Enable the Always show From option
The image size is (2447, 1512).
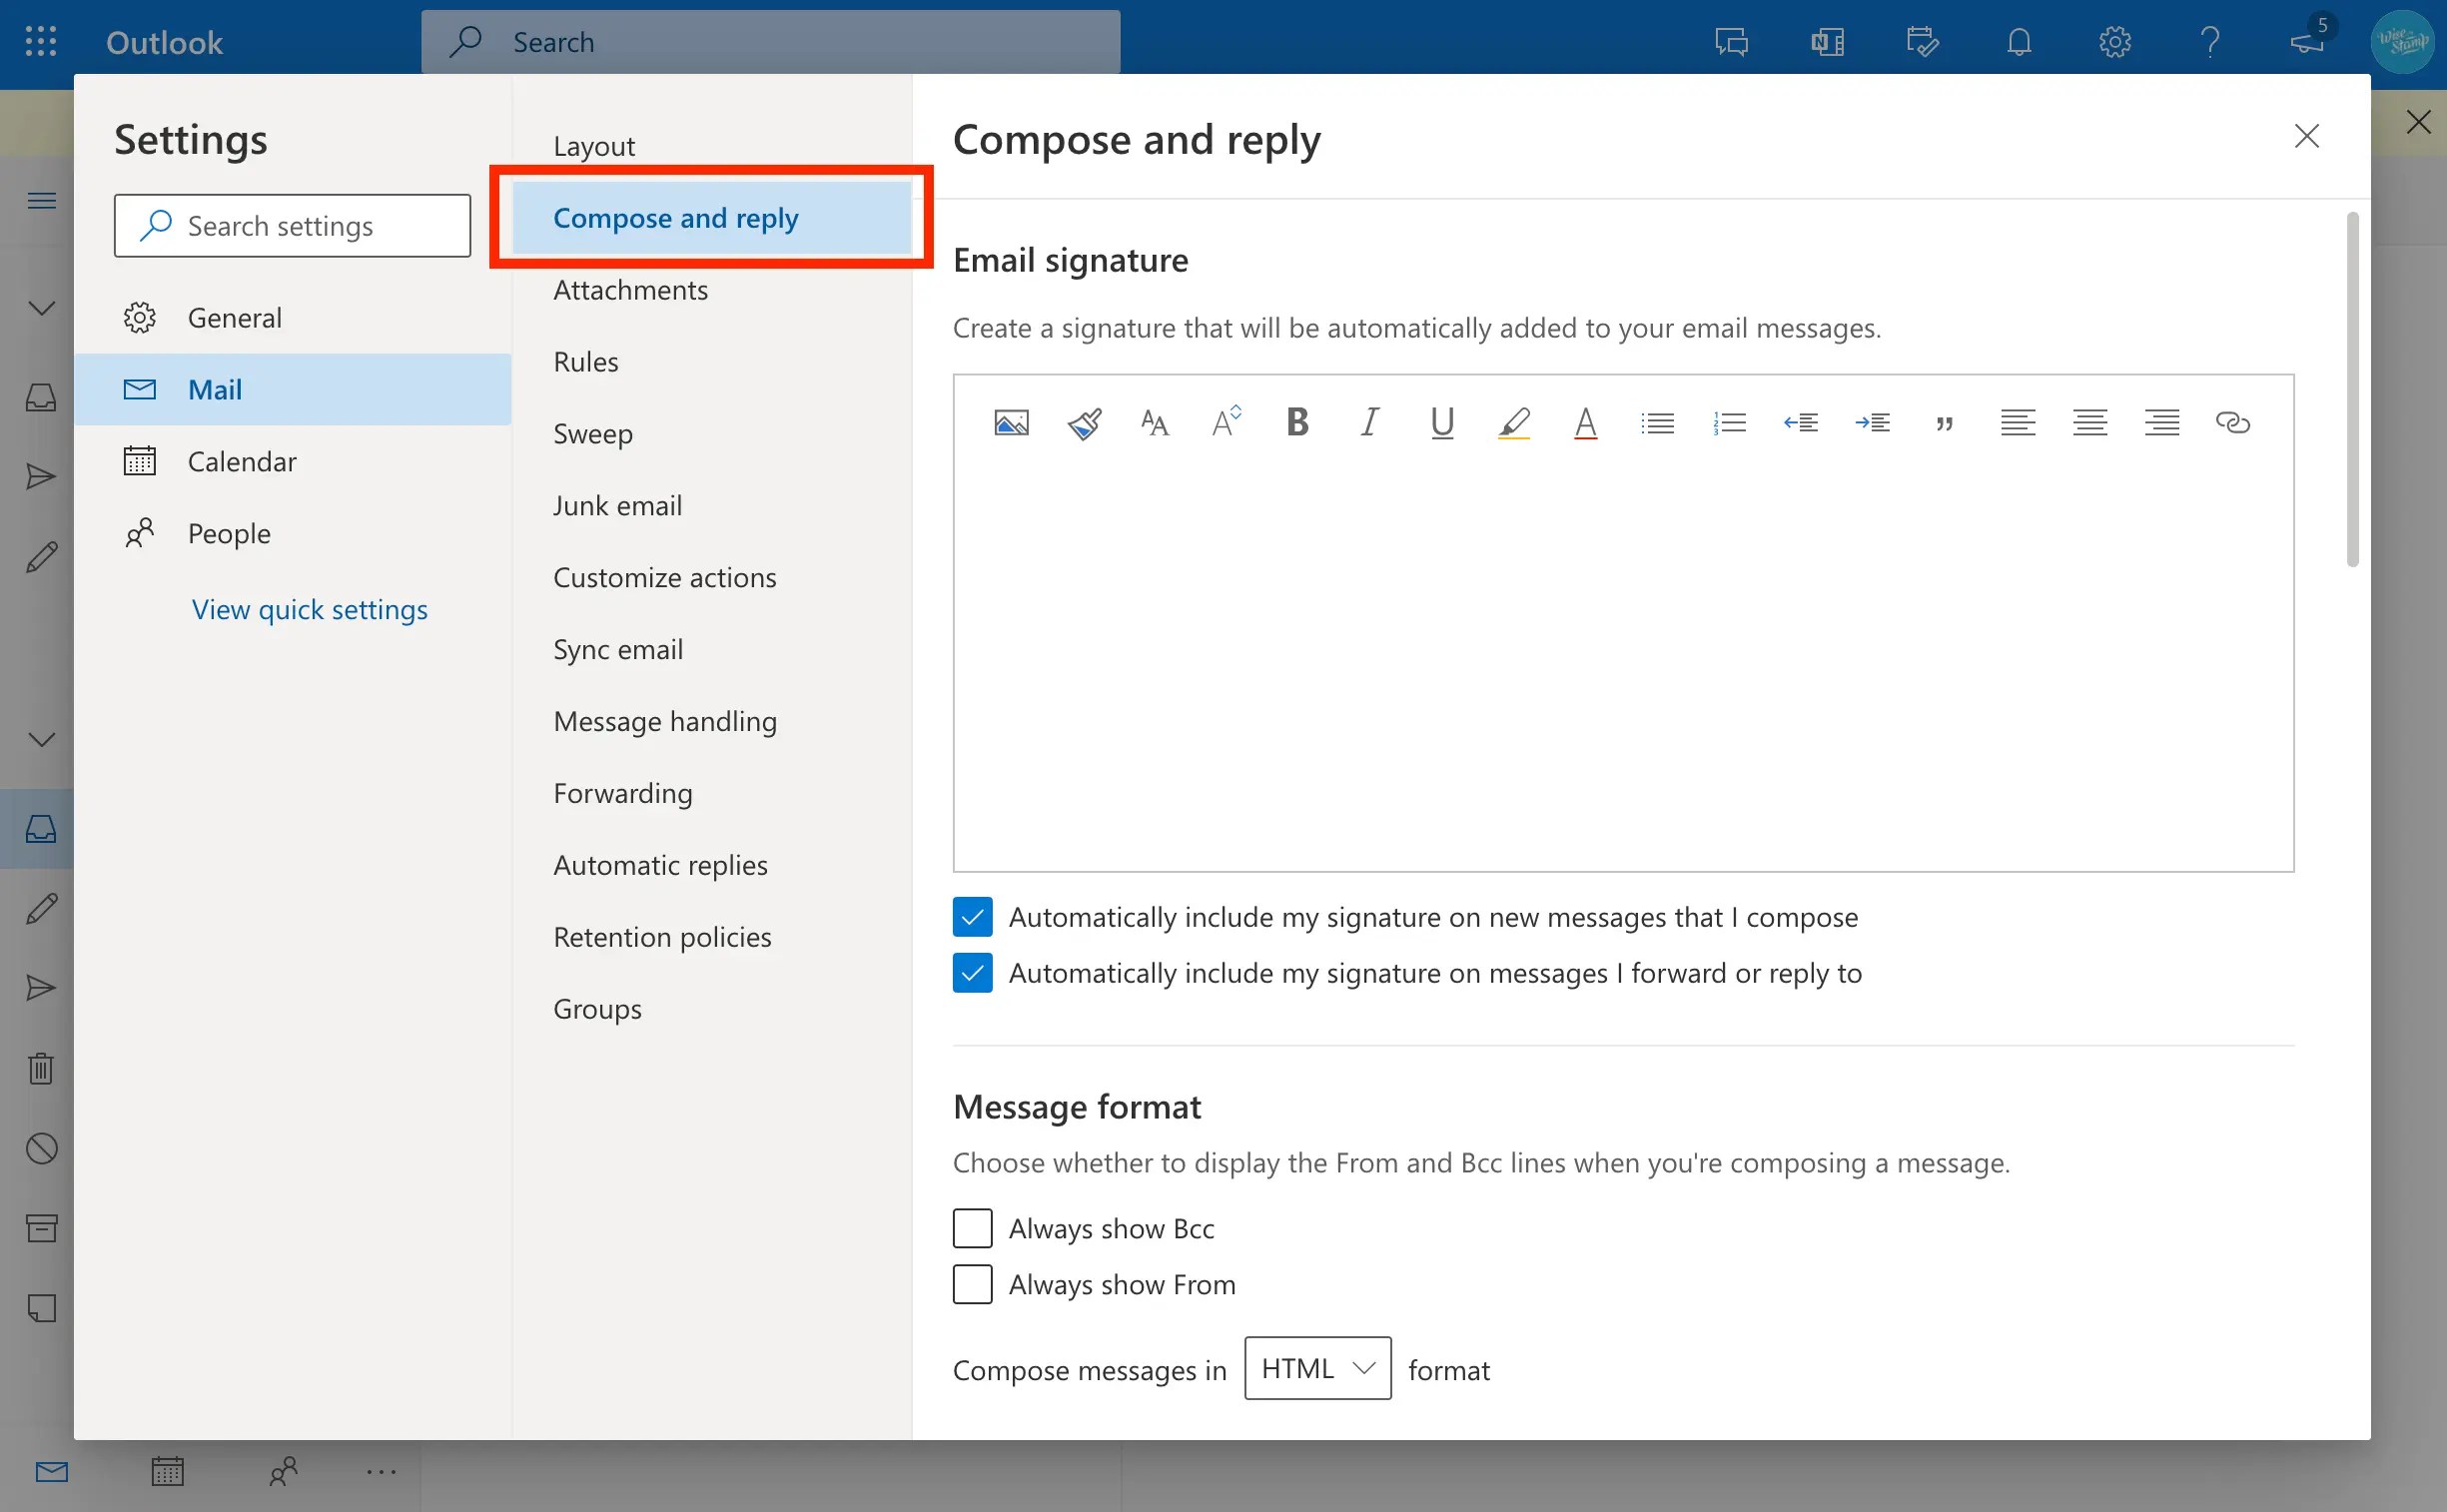971,1284
